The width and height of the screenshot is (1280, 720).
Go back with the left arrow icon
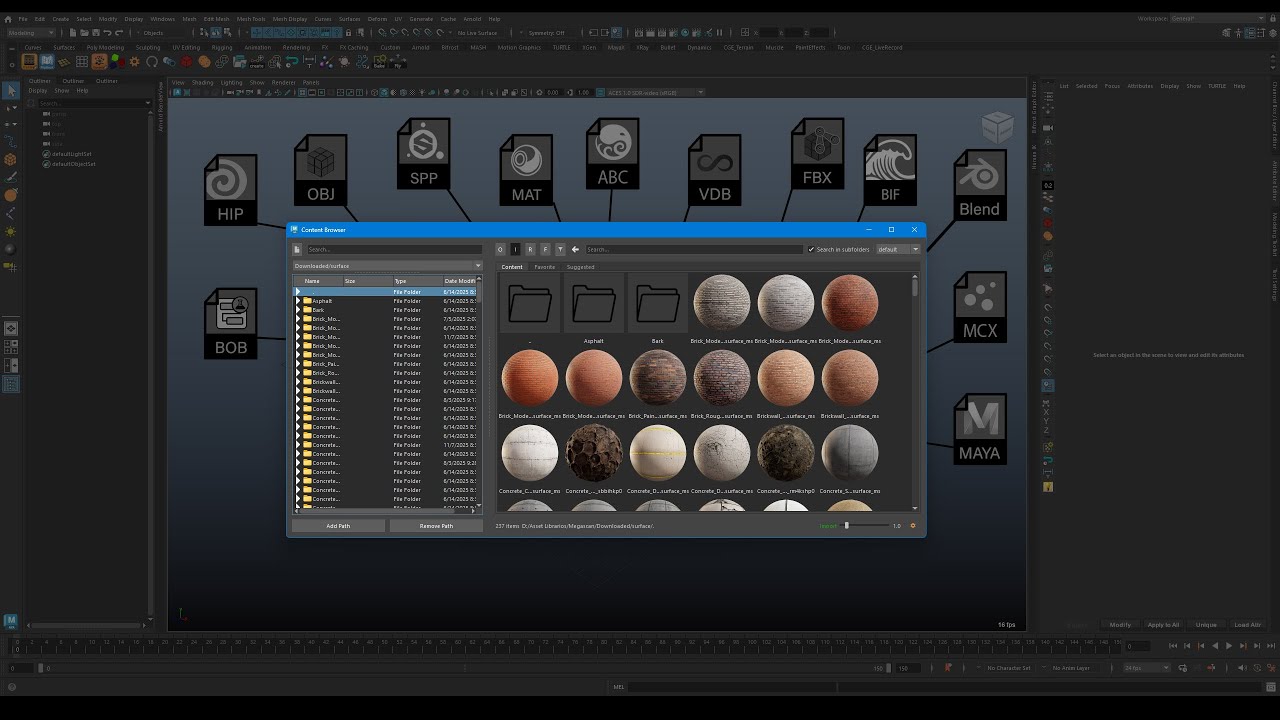(x=575, y=249)
